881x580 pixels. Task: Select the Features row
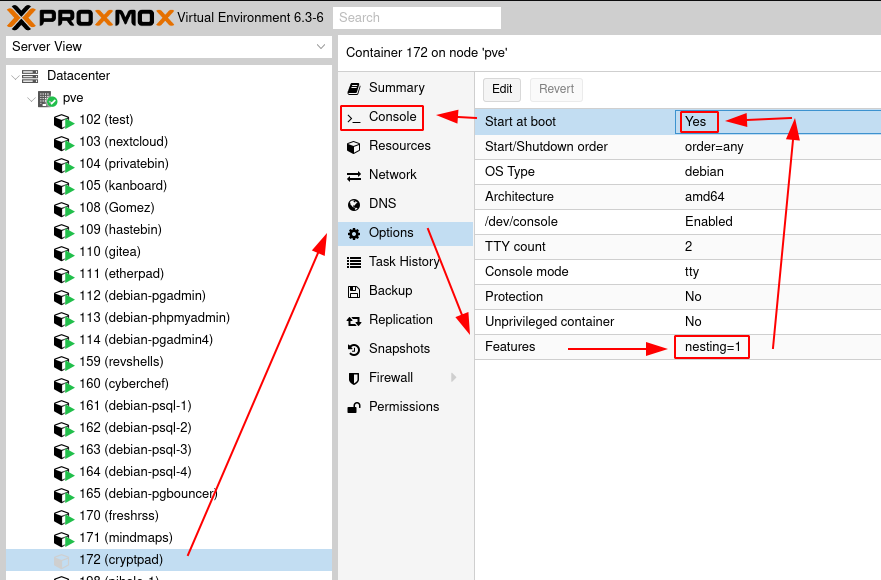(x=678, y=347)
